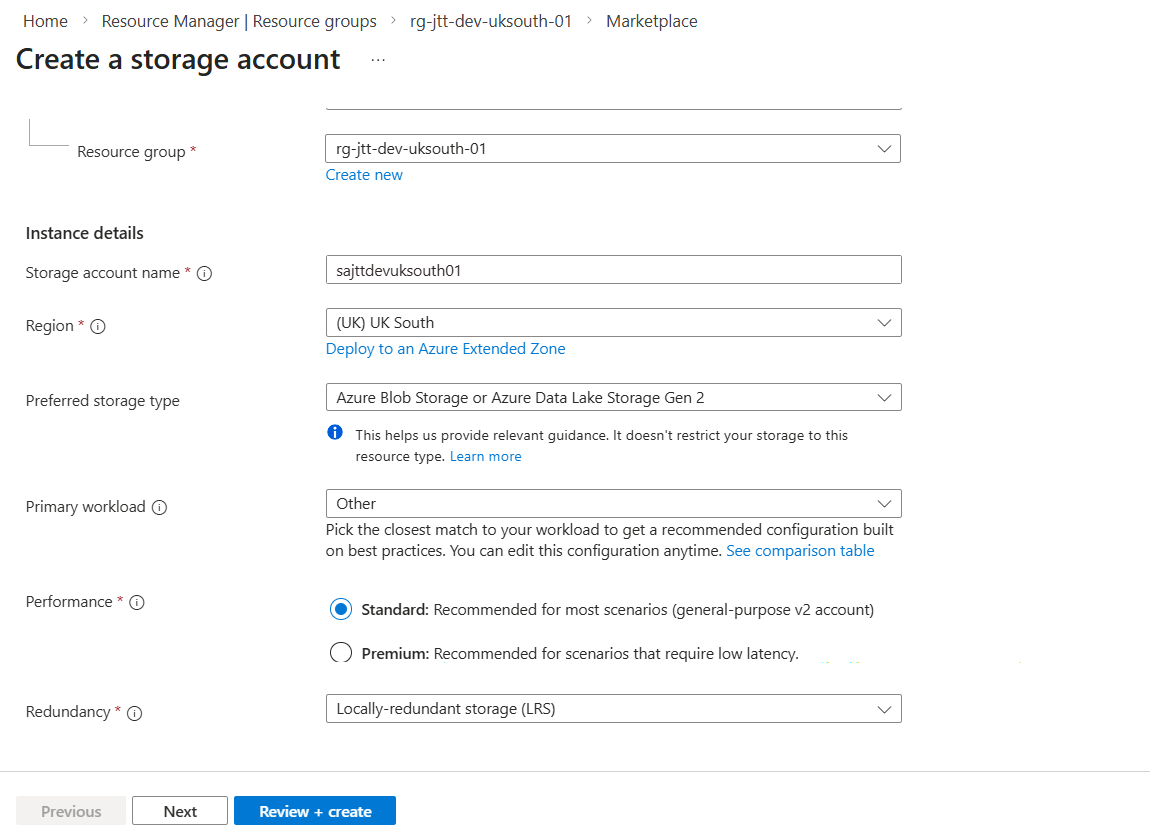Navigate to Resource Manager | Resource groups breadcrumb
Screen dimensions: 1150x837
tap(239, 21)
